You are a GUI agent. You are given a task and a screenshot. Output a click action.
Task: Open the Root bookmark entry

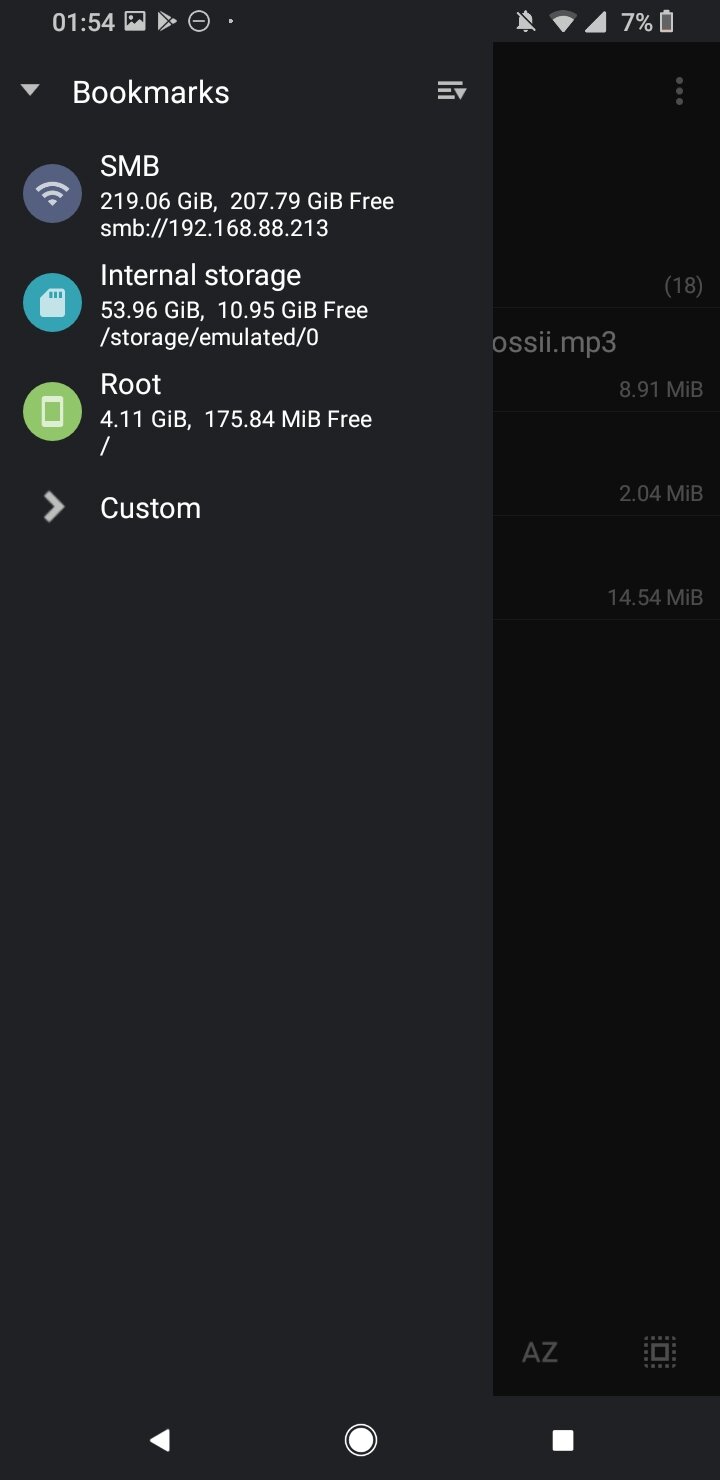[x=246, y=412]
